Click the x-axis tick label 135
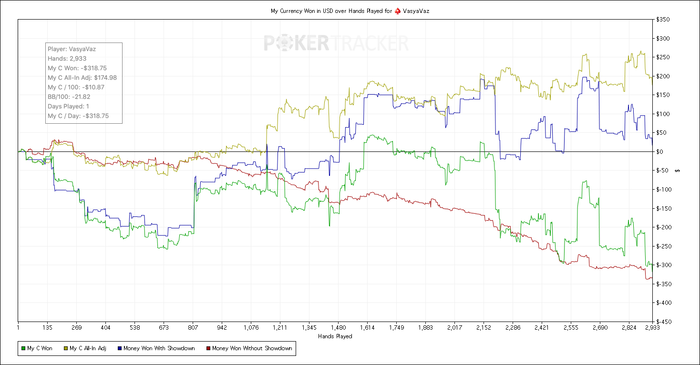 coord(47,328)
